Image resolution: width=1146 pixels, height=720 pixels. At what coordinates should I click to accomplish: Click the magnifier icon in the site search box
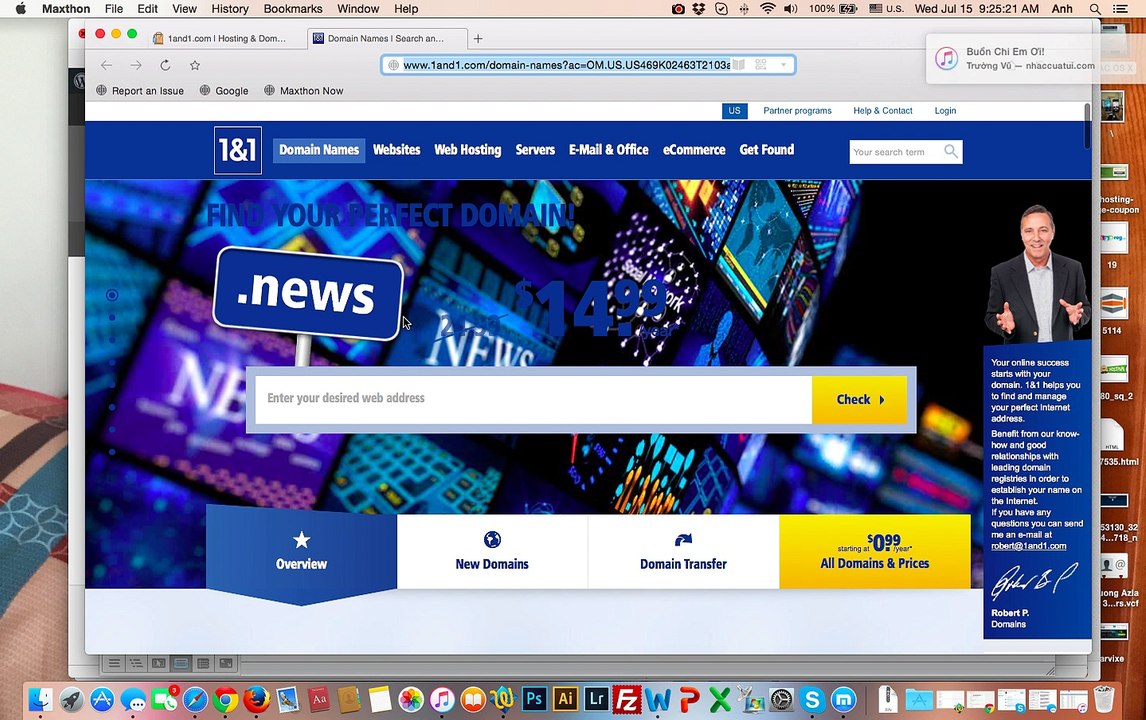(x=950, y=151)
